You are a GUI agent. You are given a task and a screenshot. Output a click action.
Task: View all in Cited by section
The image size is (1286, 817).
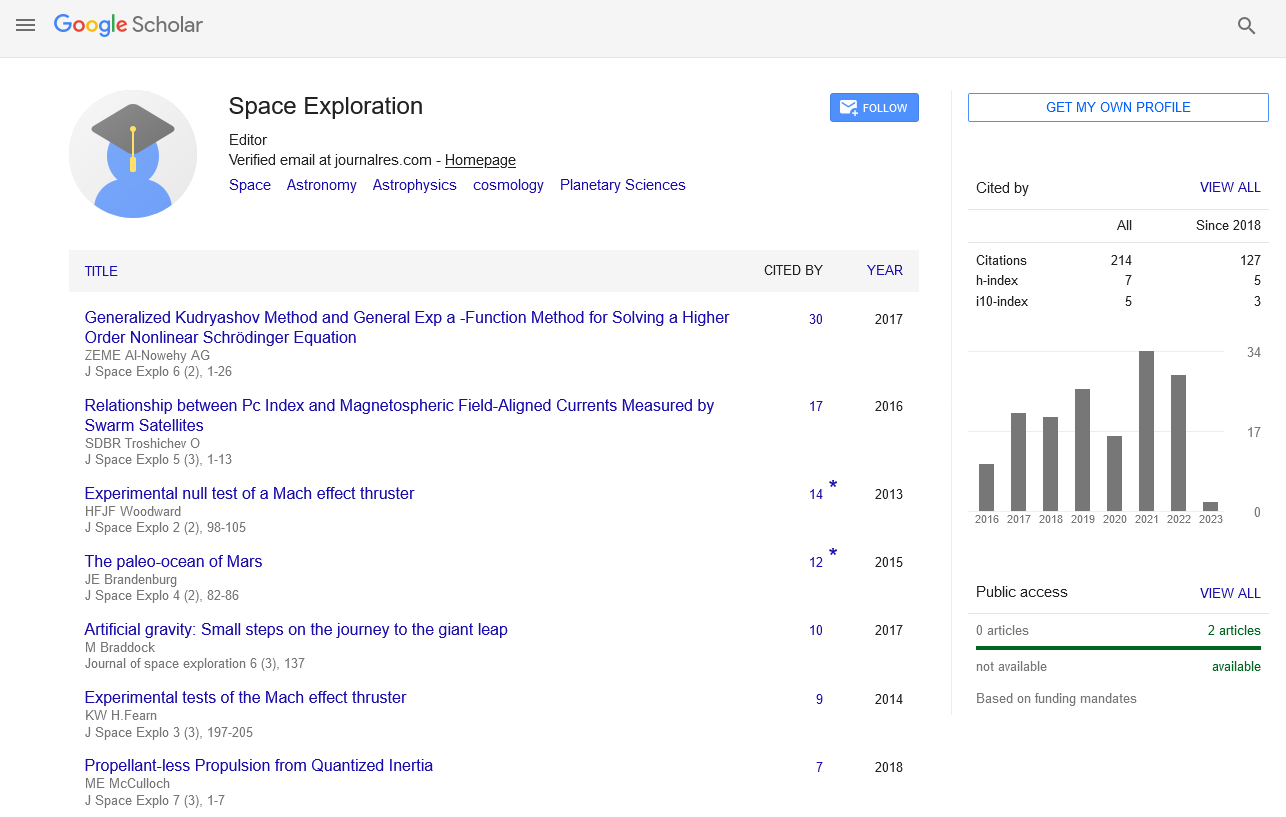click(x=1230, y=188)
